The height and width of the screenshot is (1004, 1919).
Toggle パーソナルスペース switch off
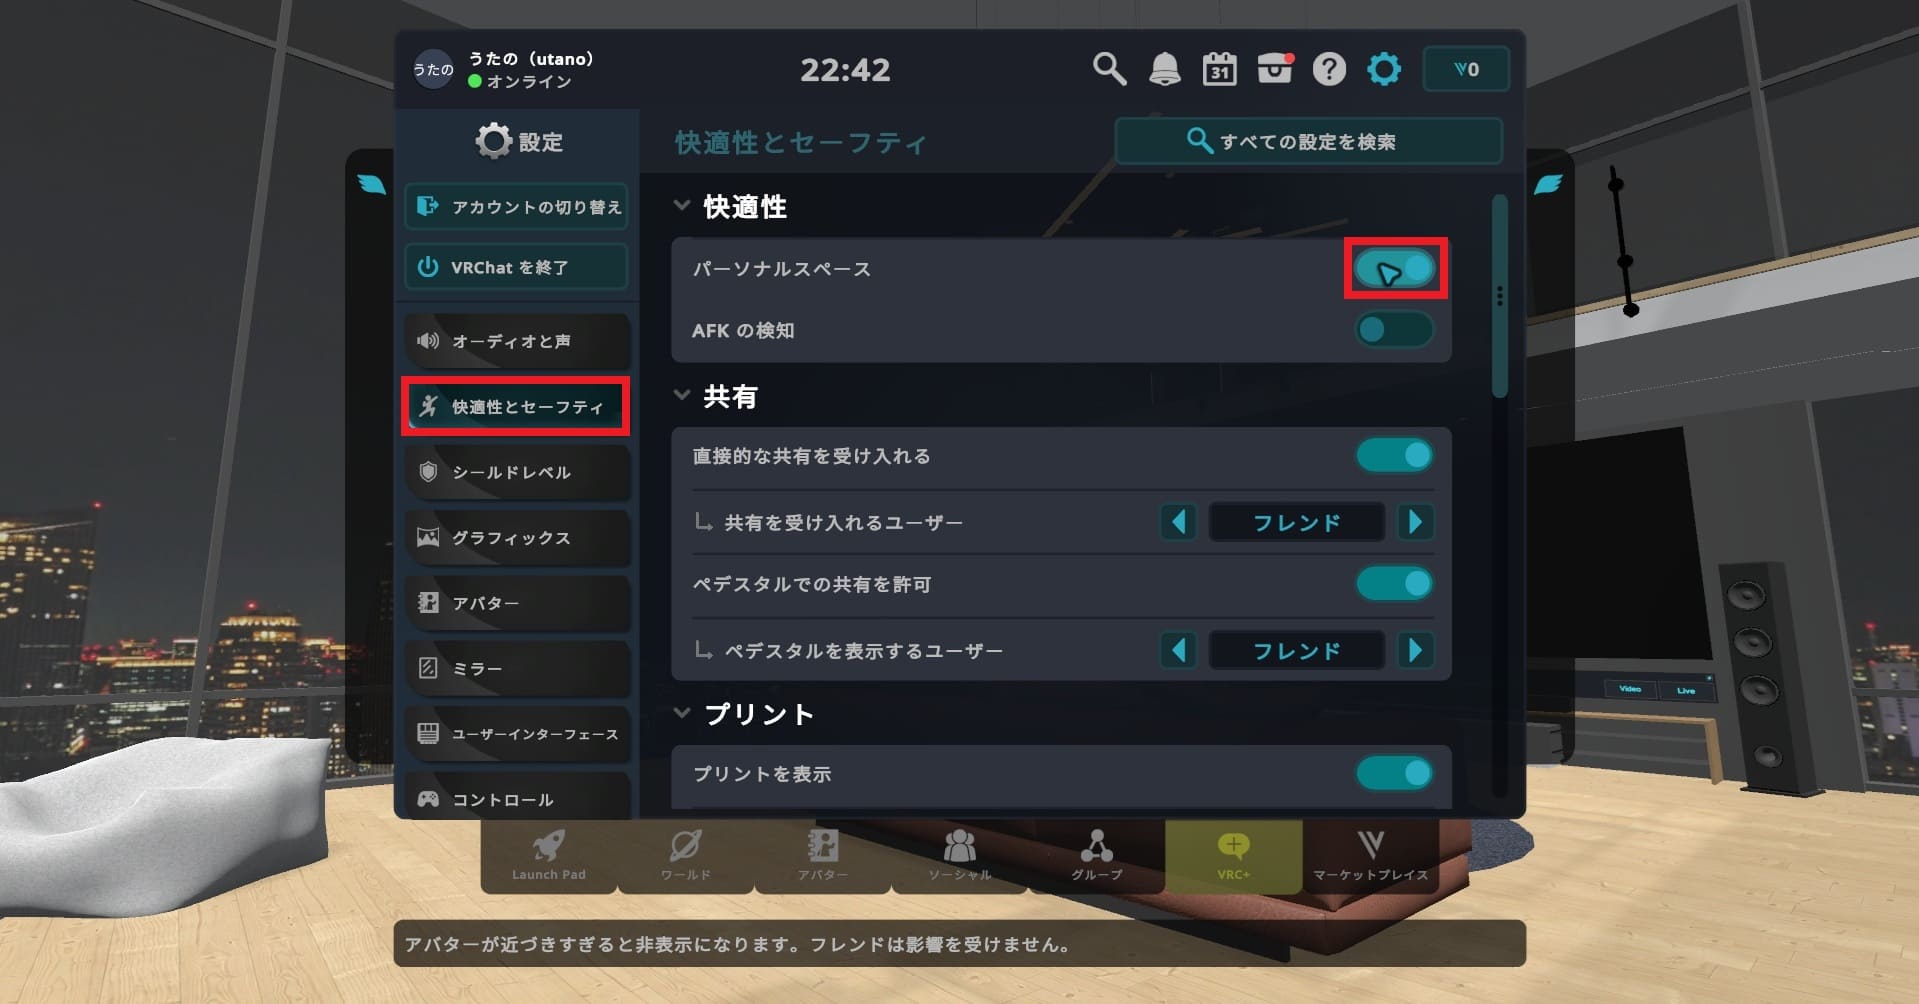point(1395,268)
